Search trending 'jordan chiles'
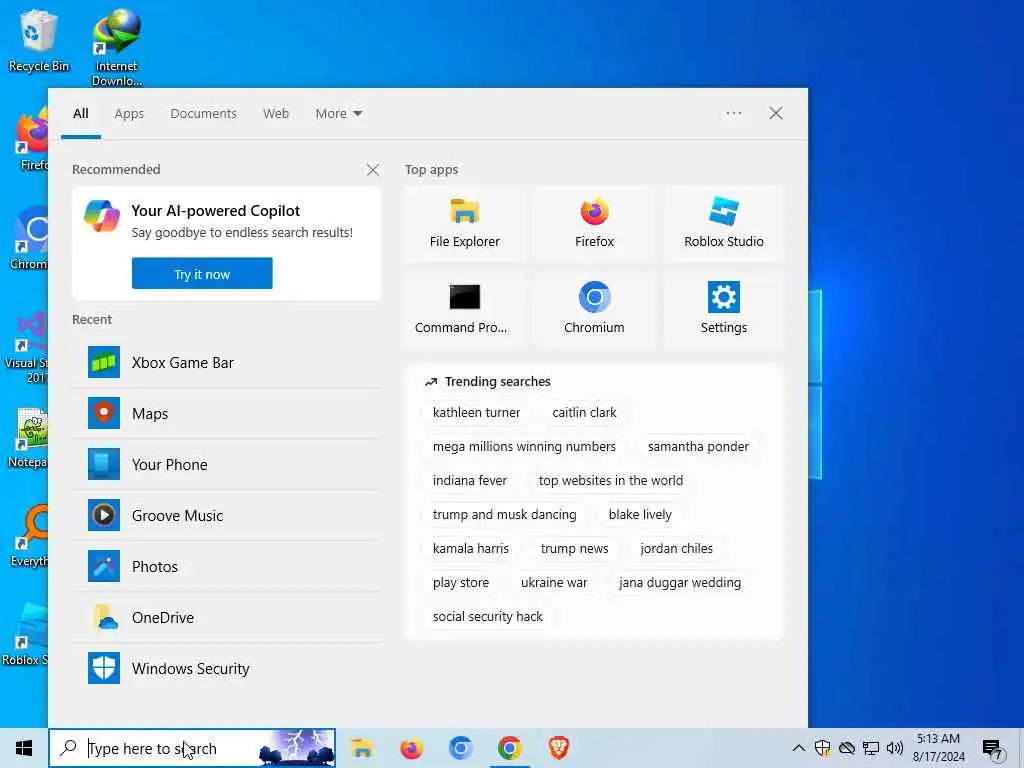Screen dimensions: 1024x768 (676, 549)
